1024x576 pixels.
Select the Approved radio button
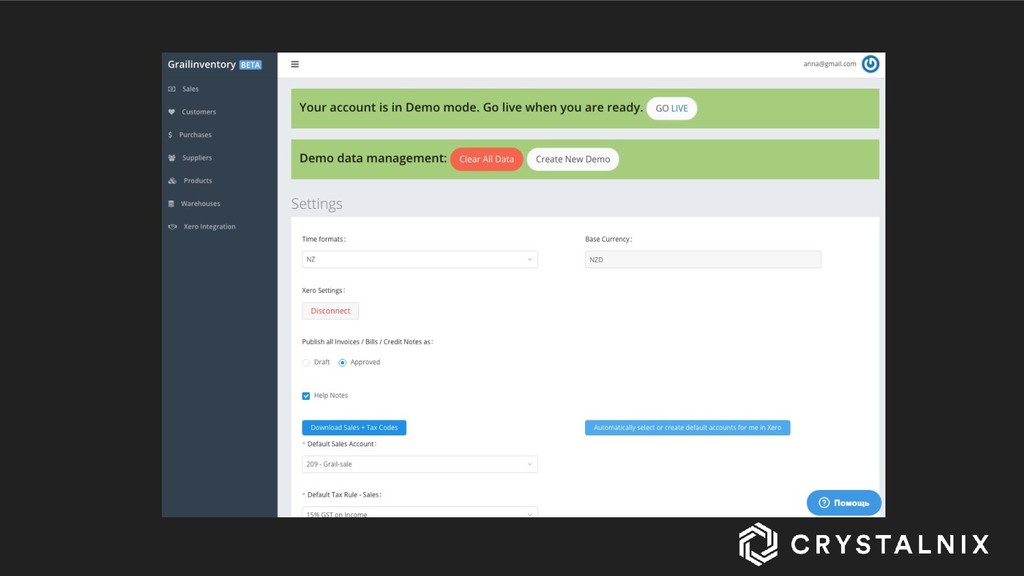(342, 362)
